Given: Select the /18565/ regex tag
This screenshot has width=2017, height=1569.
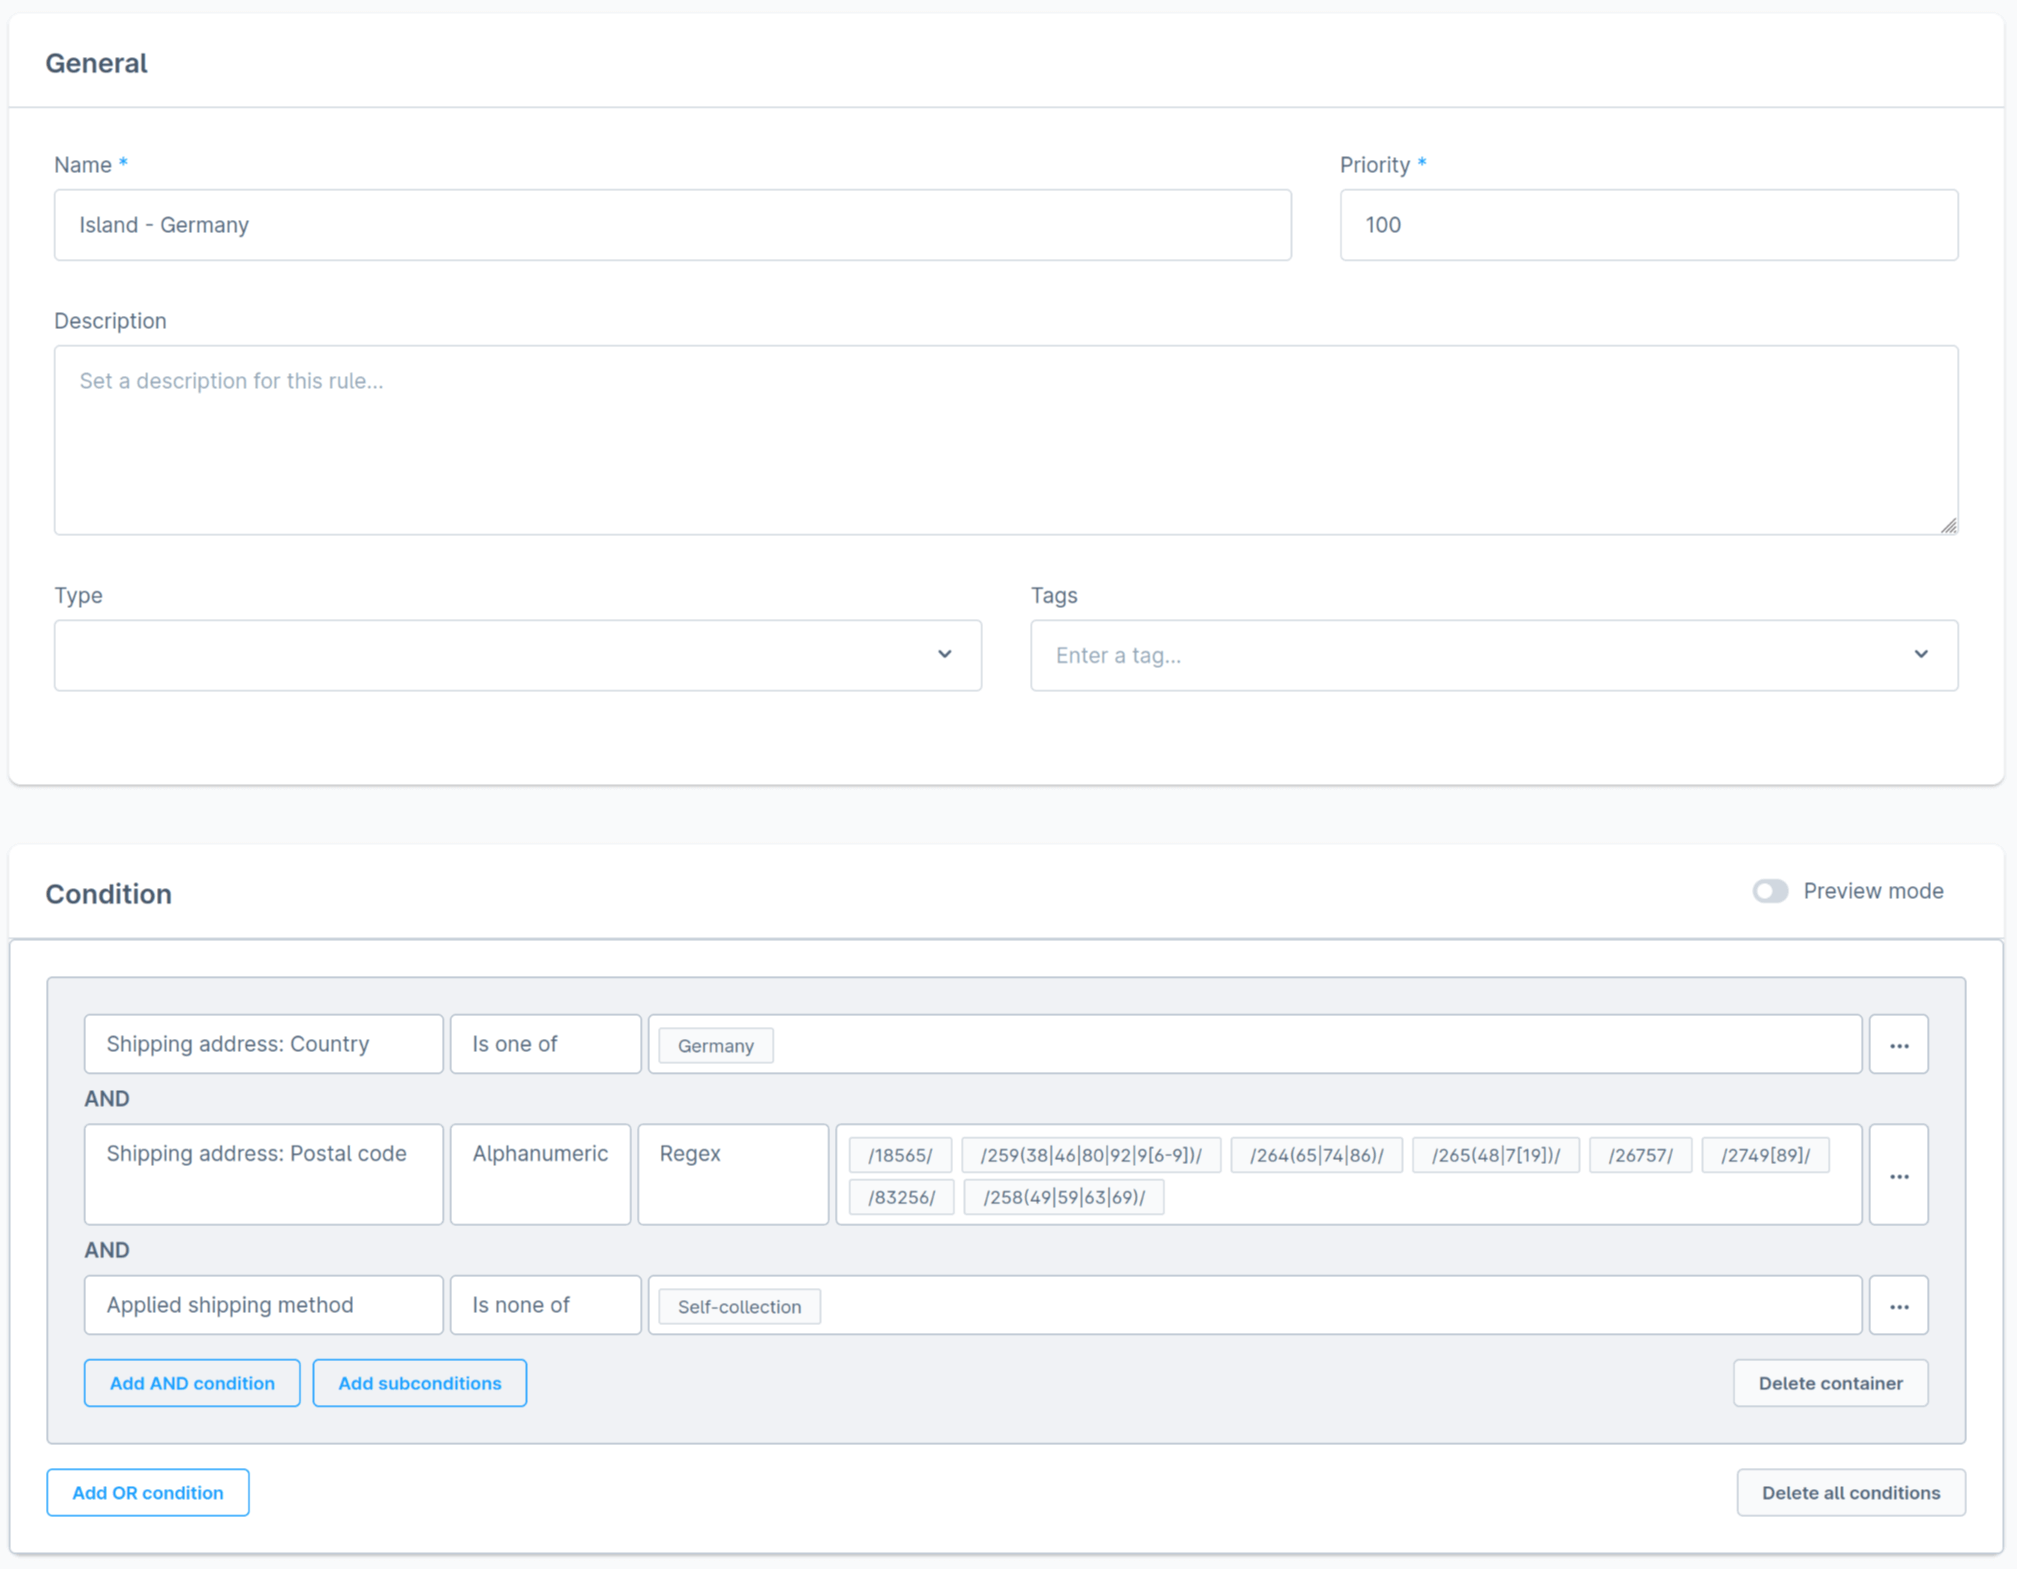Looking at the screenshot, I should (x=900, y=1155).
